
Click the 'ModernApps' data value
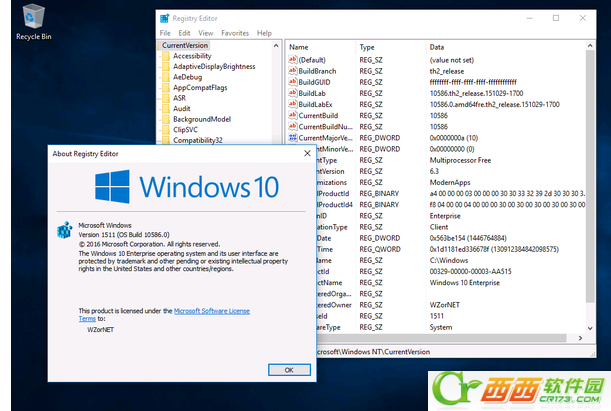(450, 182)
